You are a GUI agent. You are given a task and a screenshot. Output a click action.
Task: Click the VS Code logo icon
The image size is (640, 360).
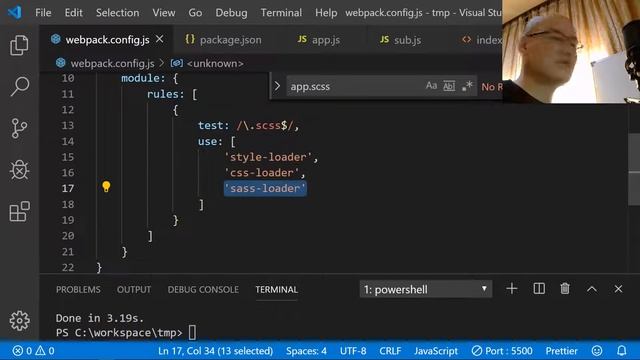(x=15, y=12)
